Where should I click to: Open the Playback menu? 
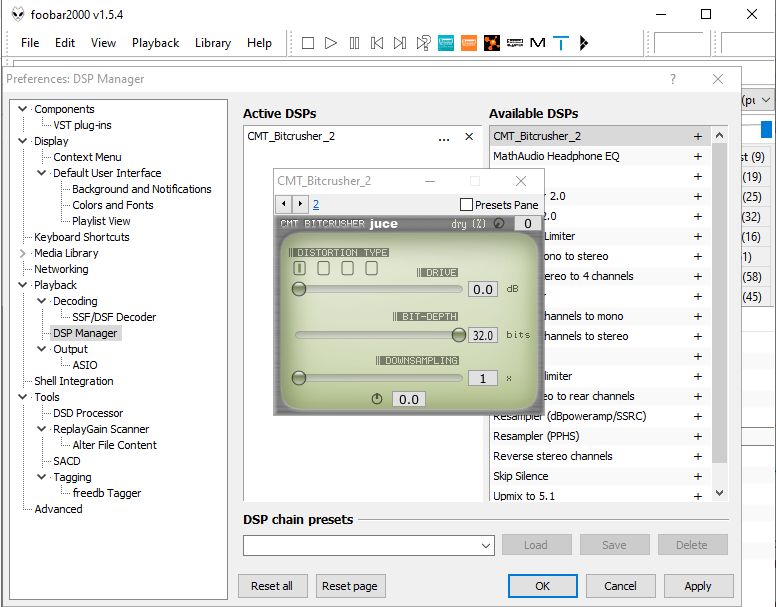pos(155,43)
